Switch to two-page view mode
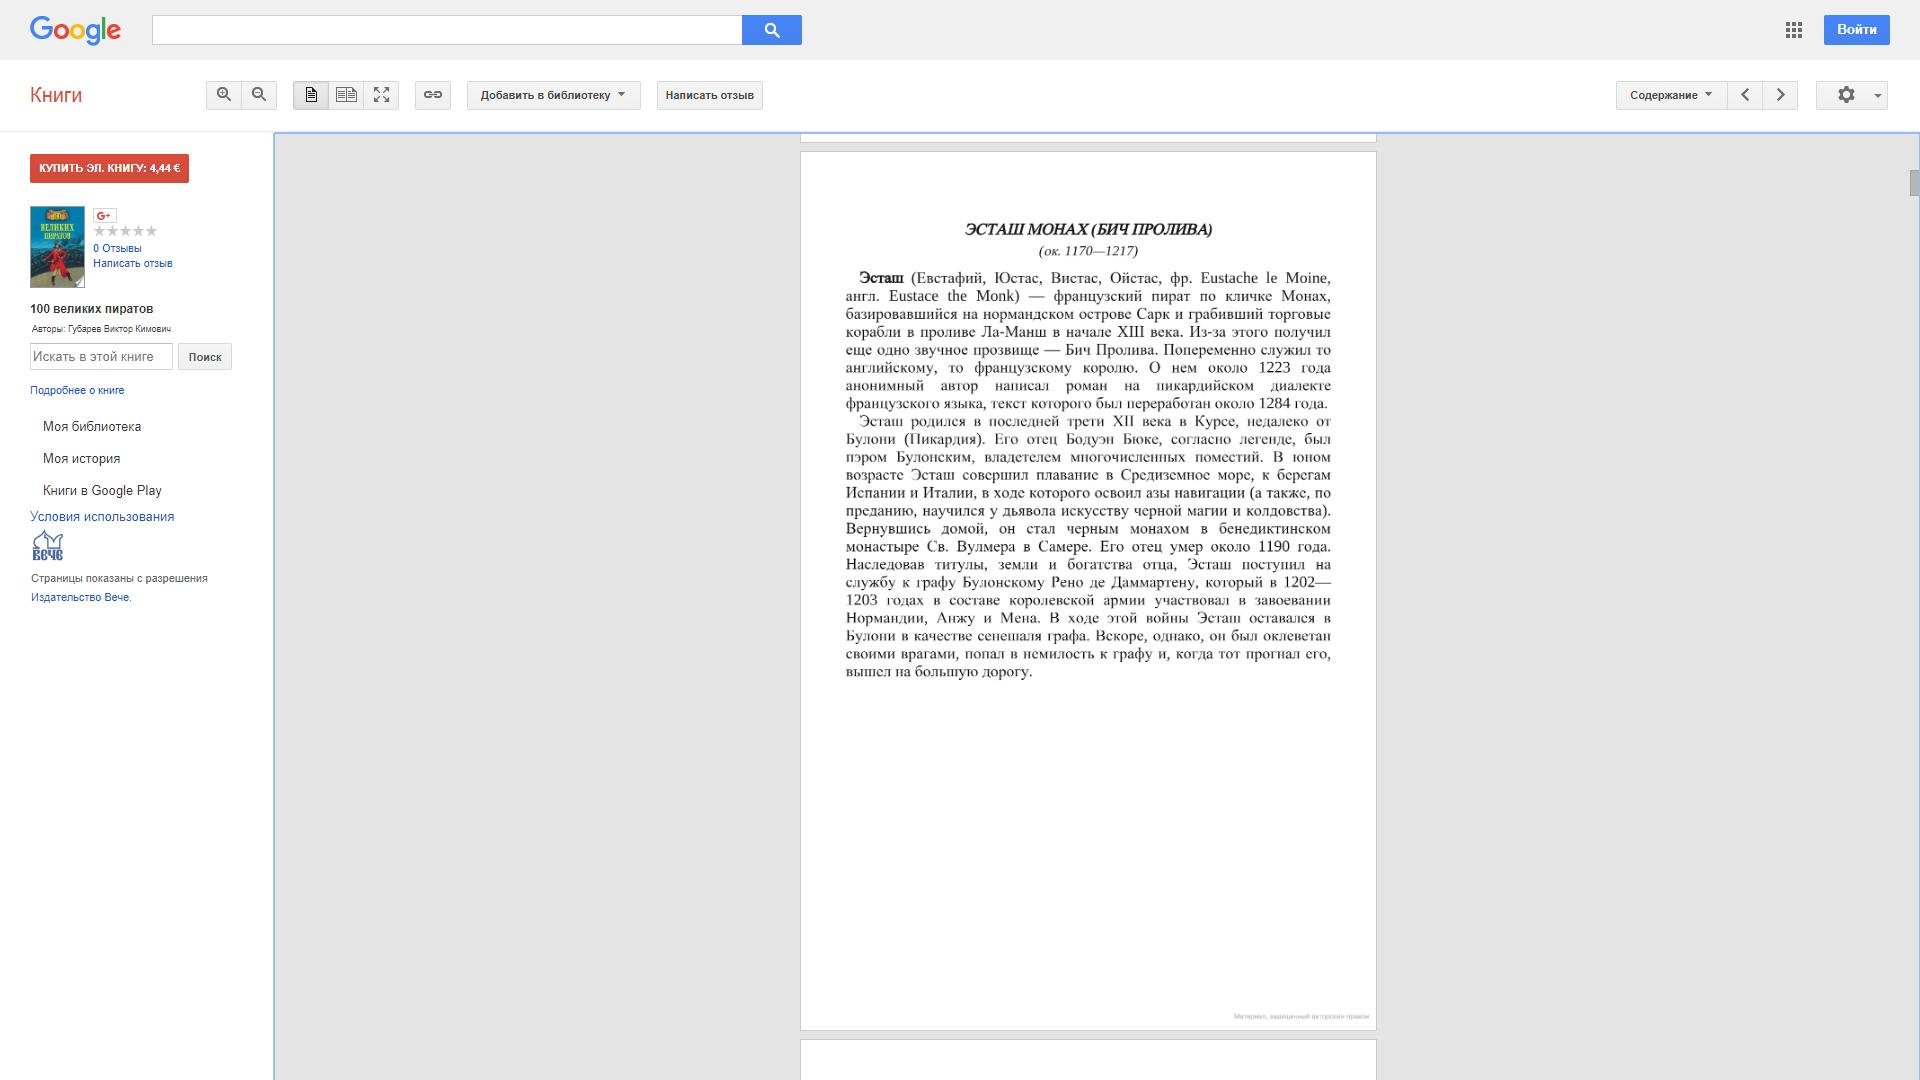 346,95
